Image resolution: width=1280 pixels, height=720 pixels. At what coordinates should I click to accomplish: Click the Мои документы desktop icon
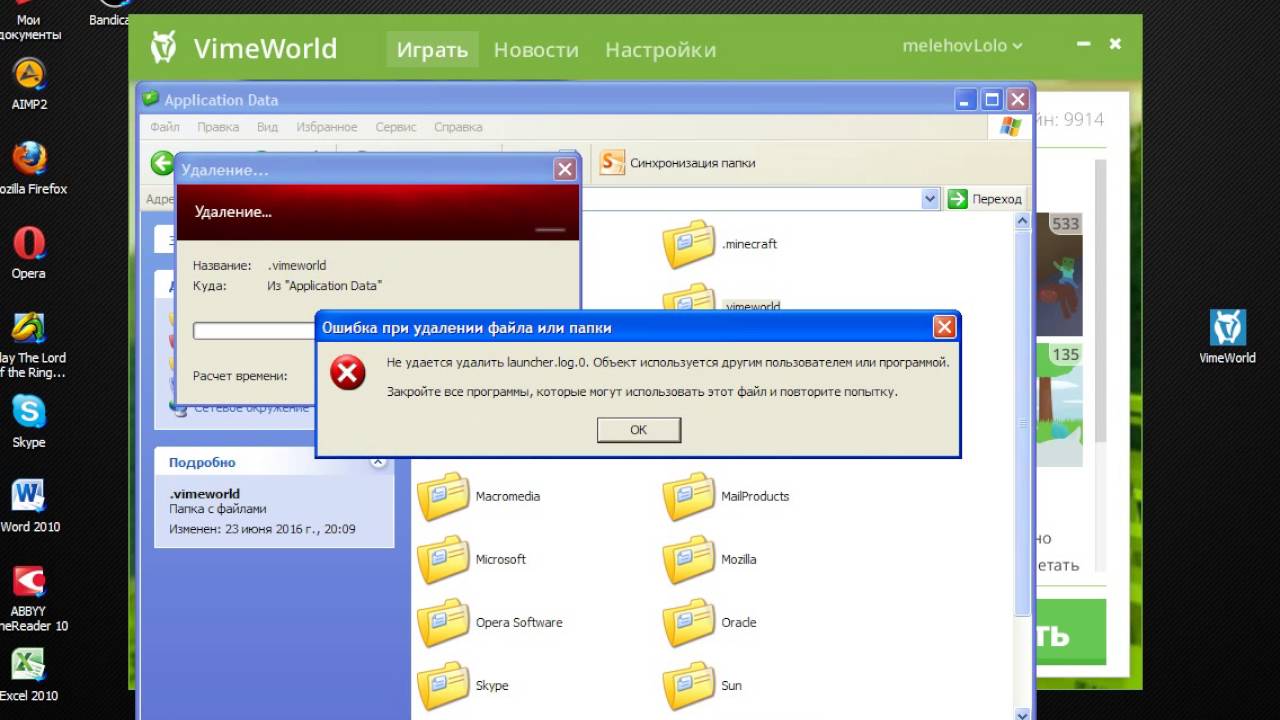[30, 20]
